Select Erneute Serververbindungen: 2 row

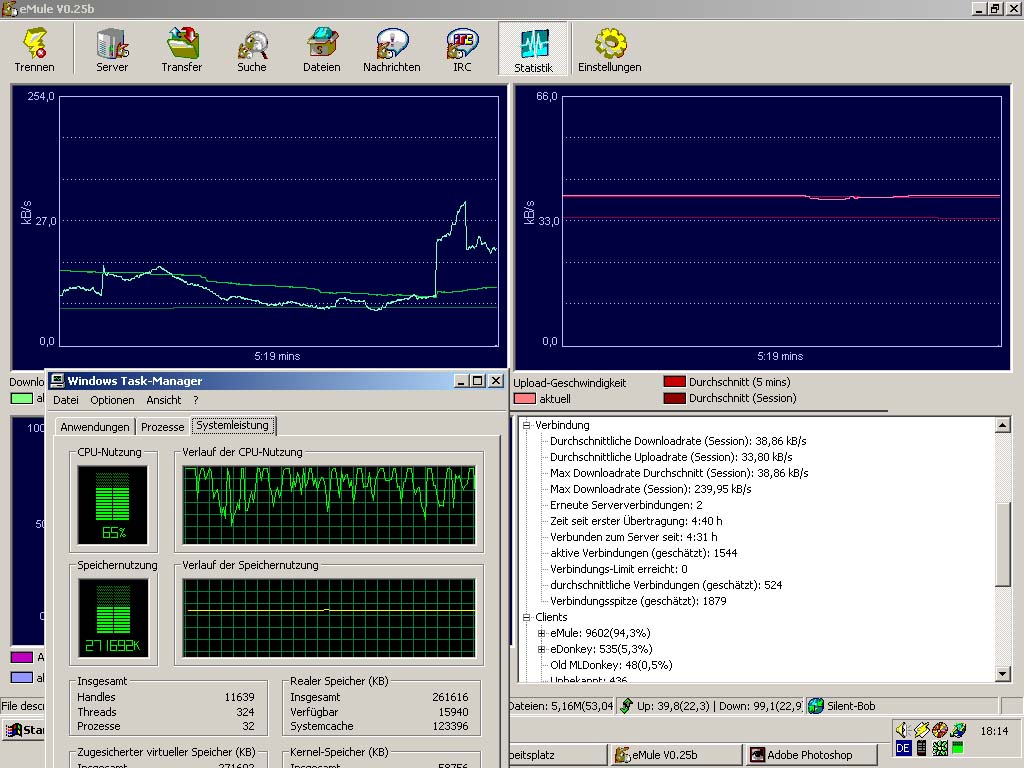[x=626, y=505]
